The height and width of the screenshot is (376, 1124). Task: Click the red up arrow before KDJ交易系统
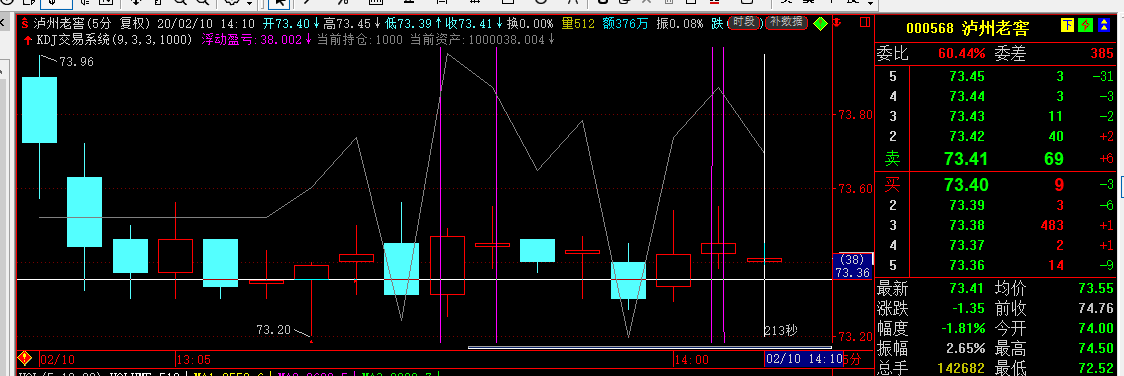28,40
